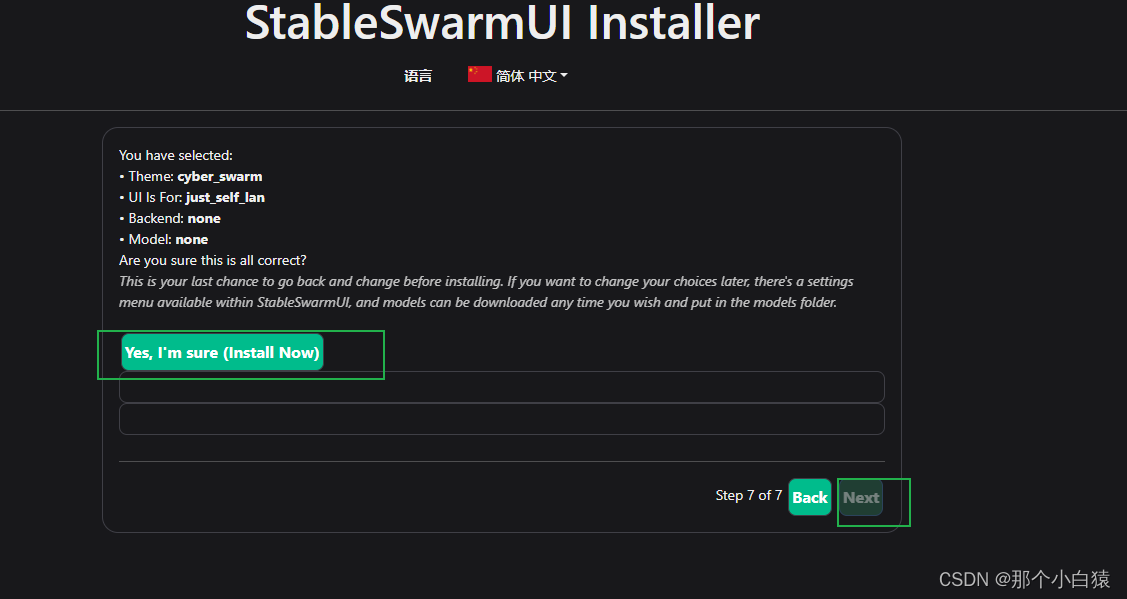Click the first empty install output box
The image size is (1127, 599).
click(501, 387)
